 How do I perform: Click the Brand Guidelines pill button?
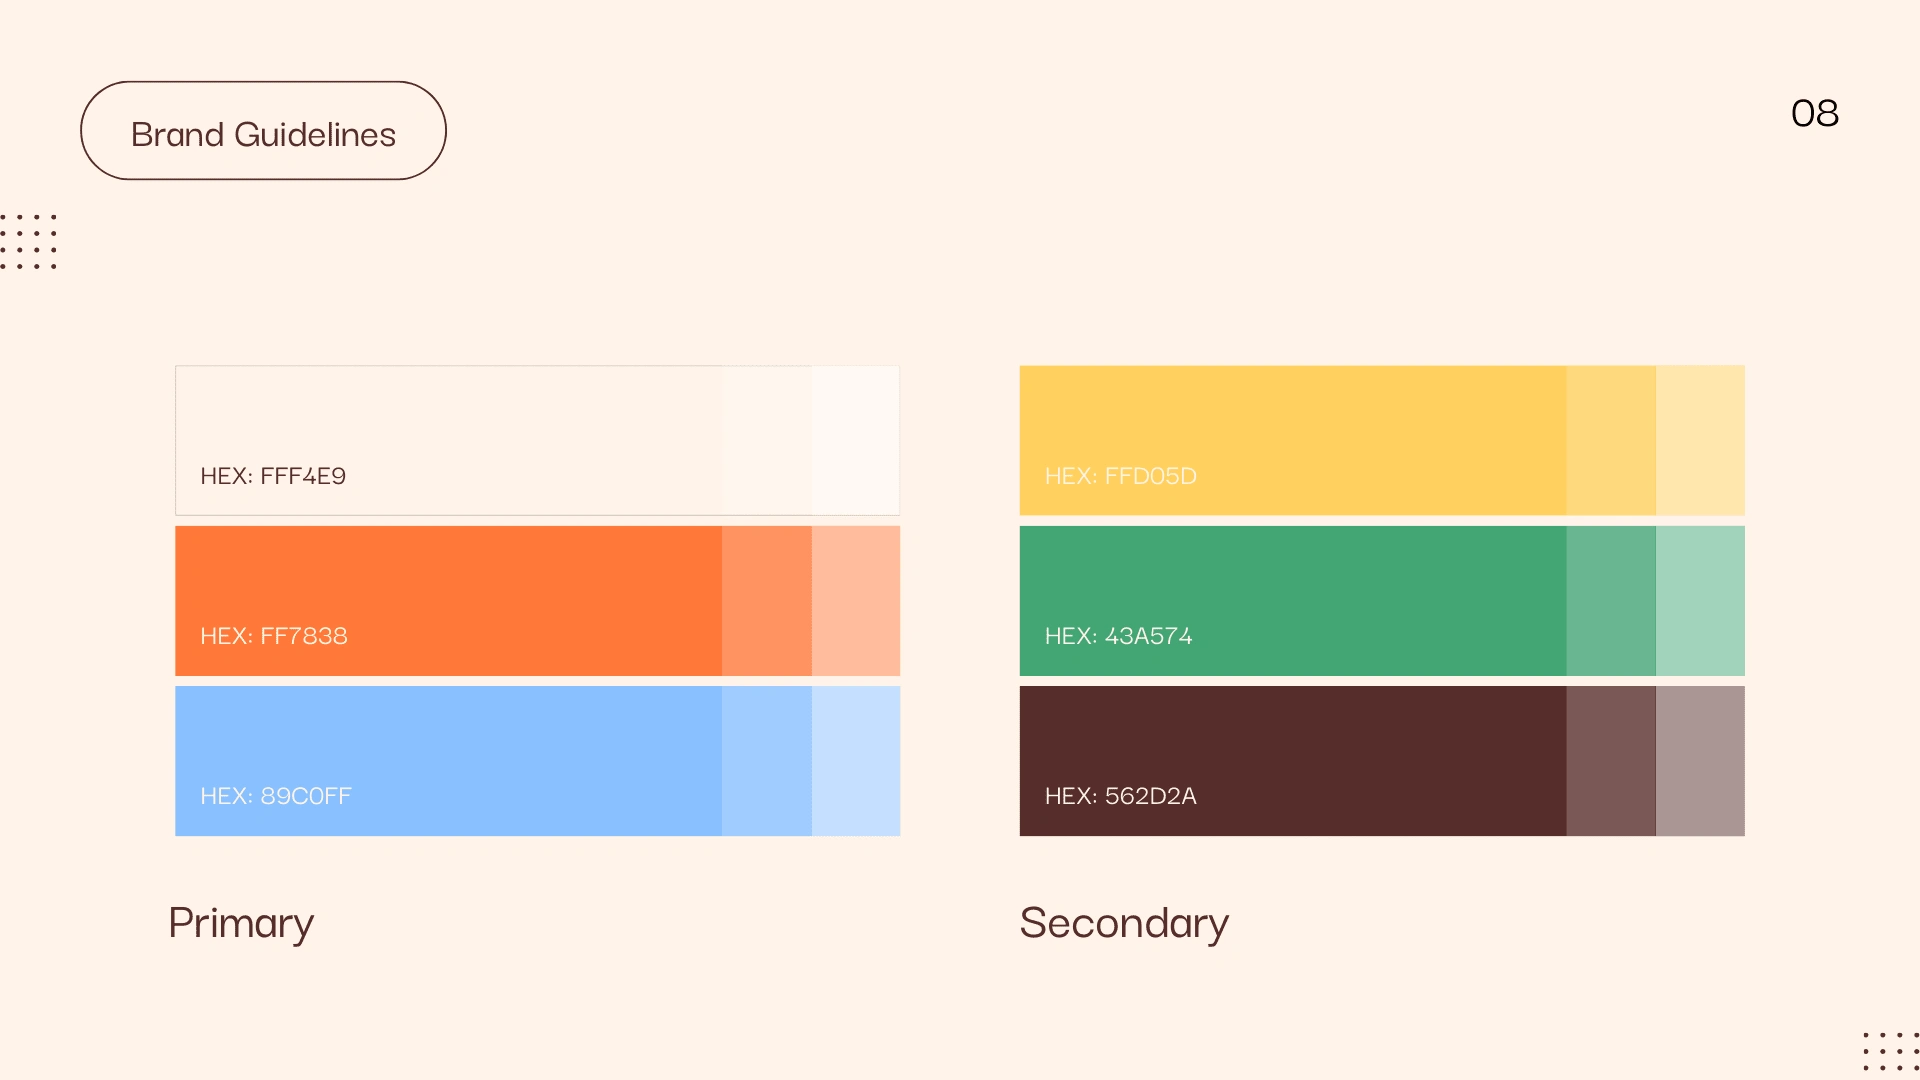click(x=263, y=131)
